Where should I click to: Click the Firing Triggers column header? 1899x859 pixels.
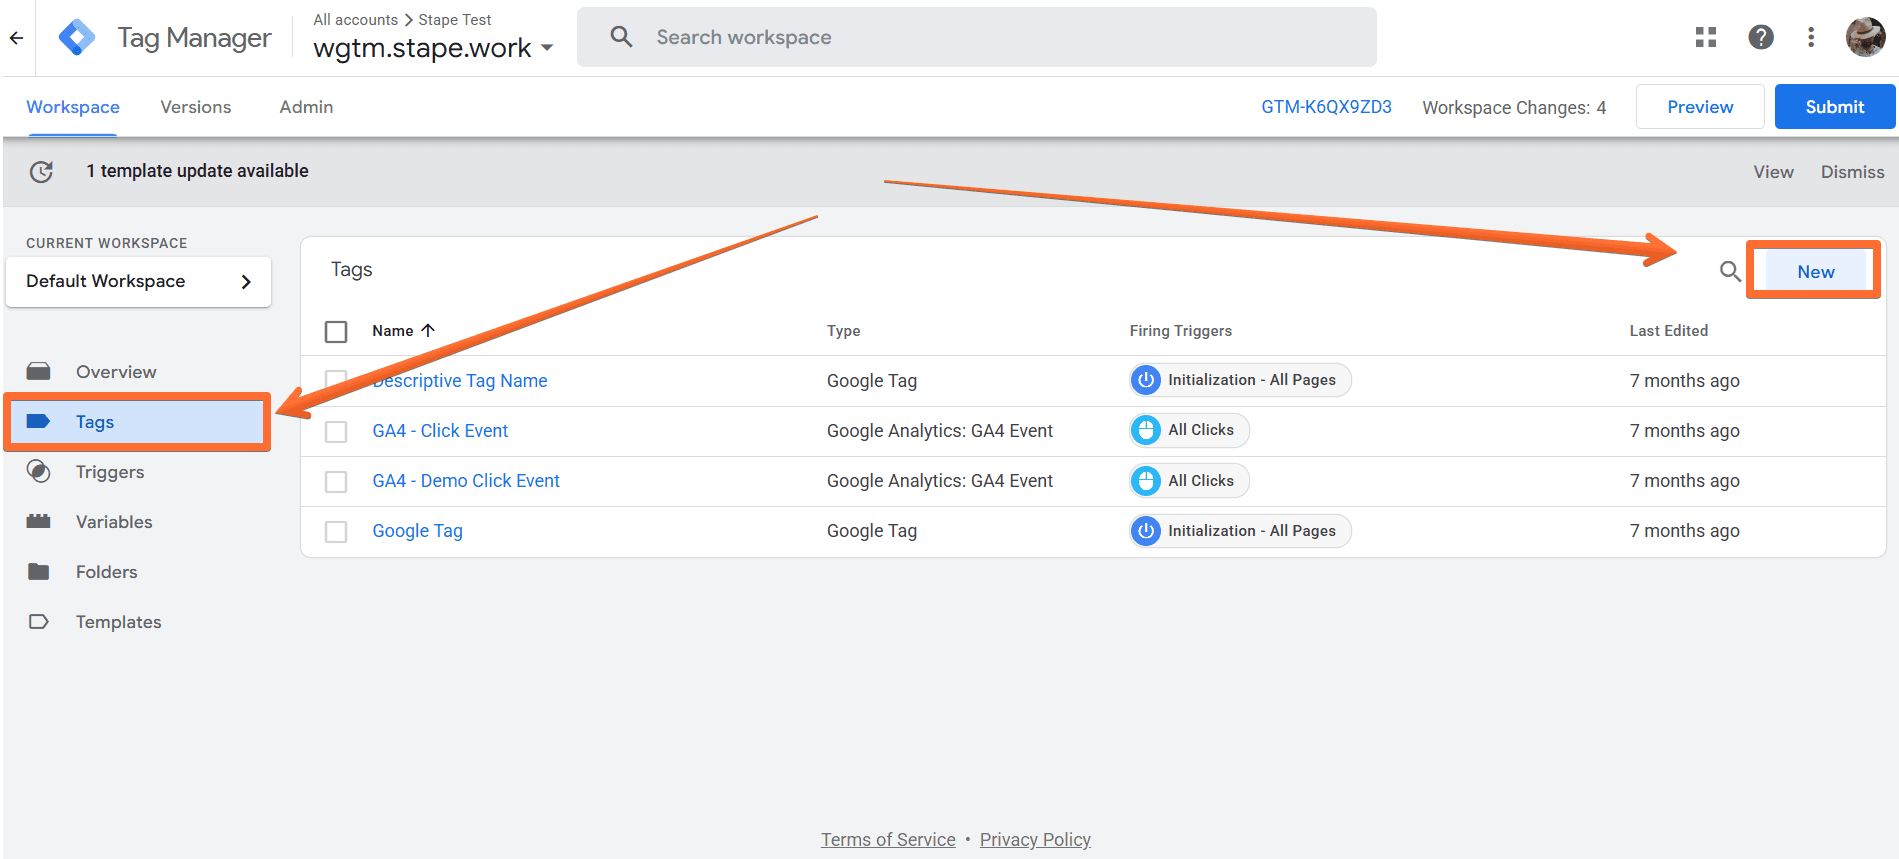pos(1181,331)
